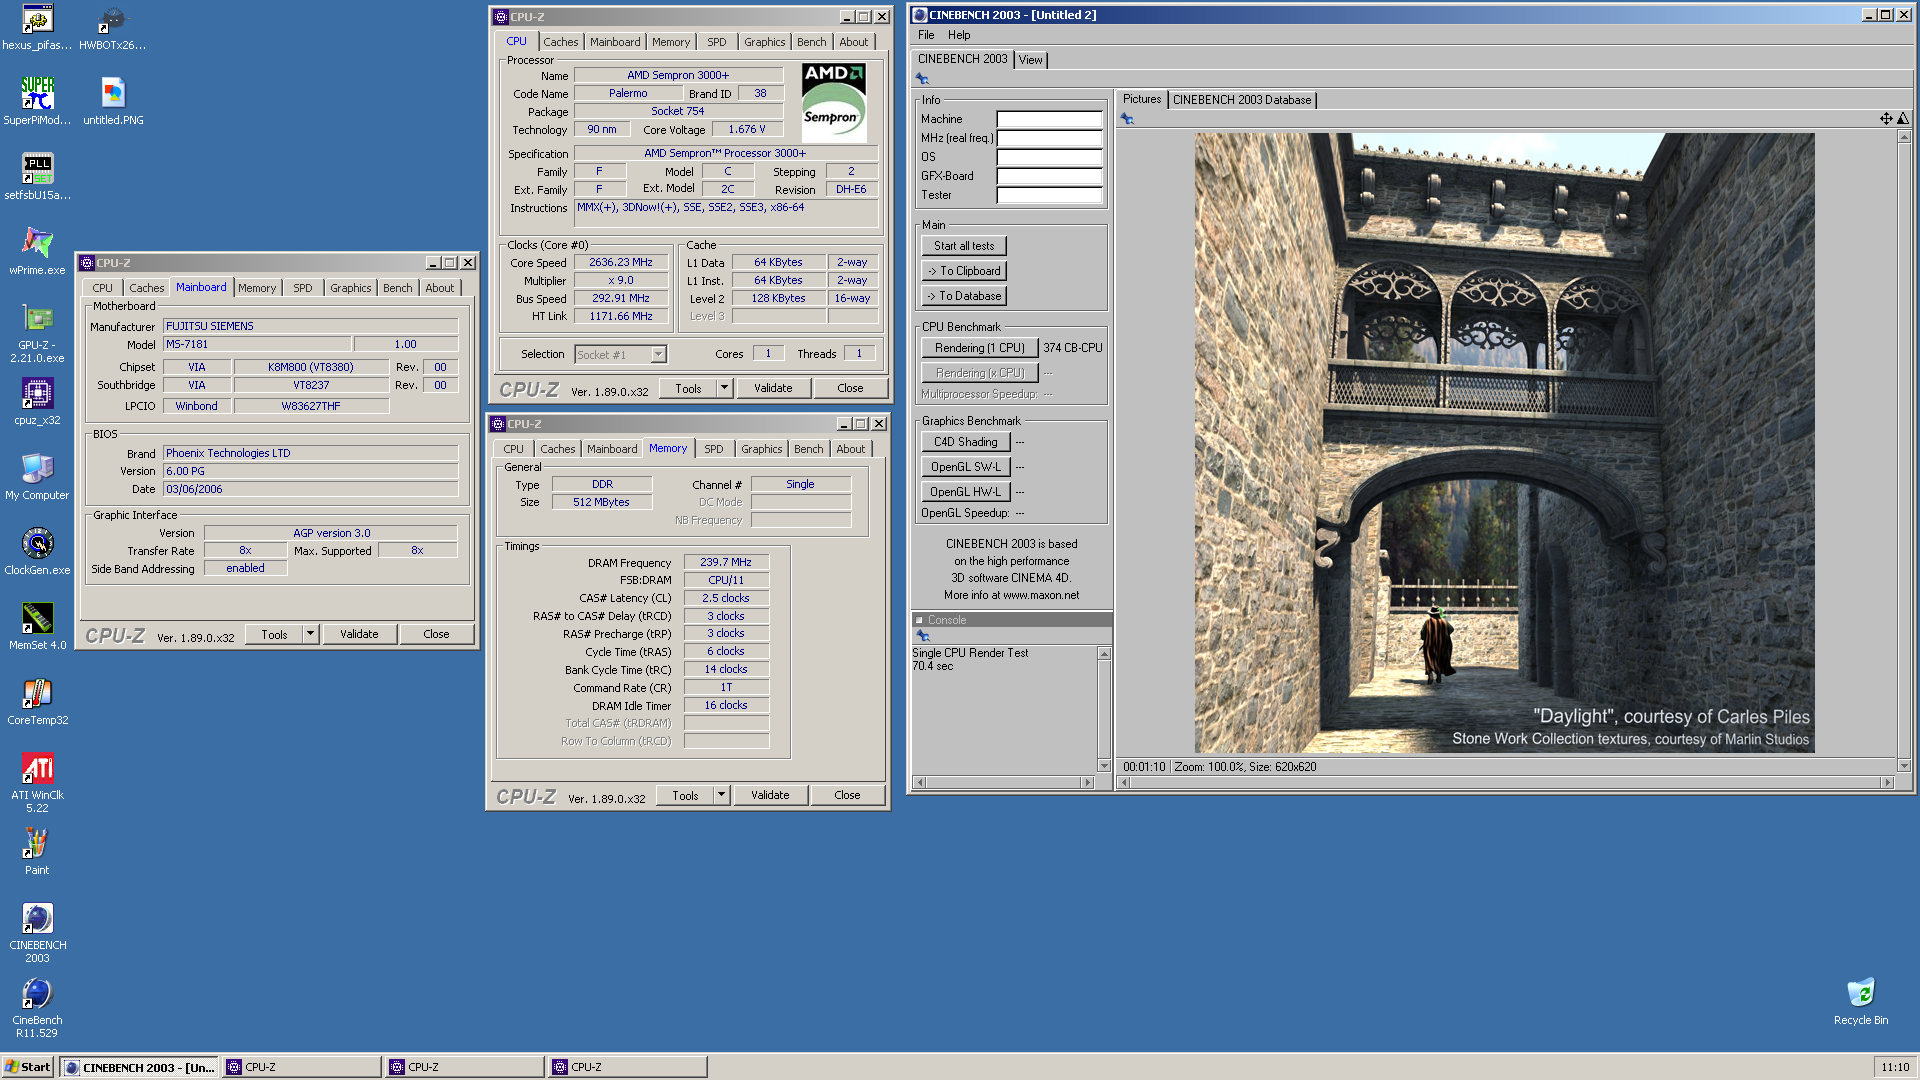Click the To Database button
Image resolution: width=1920 pixels, height=1080 pixels.
pos(964,296)
